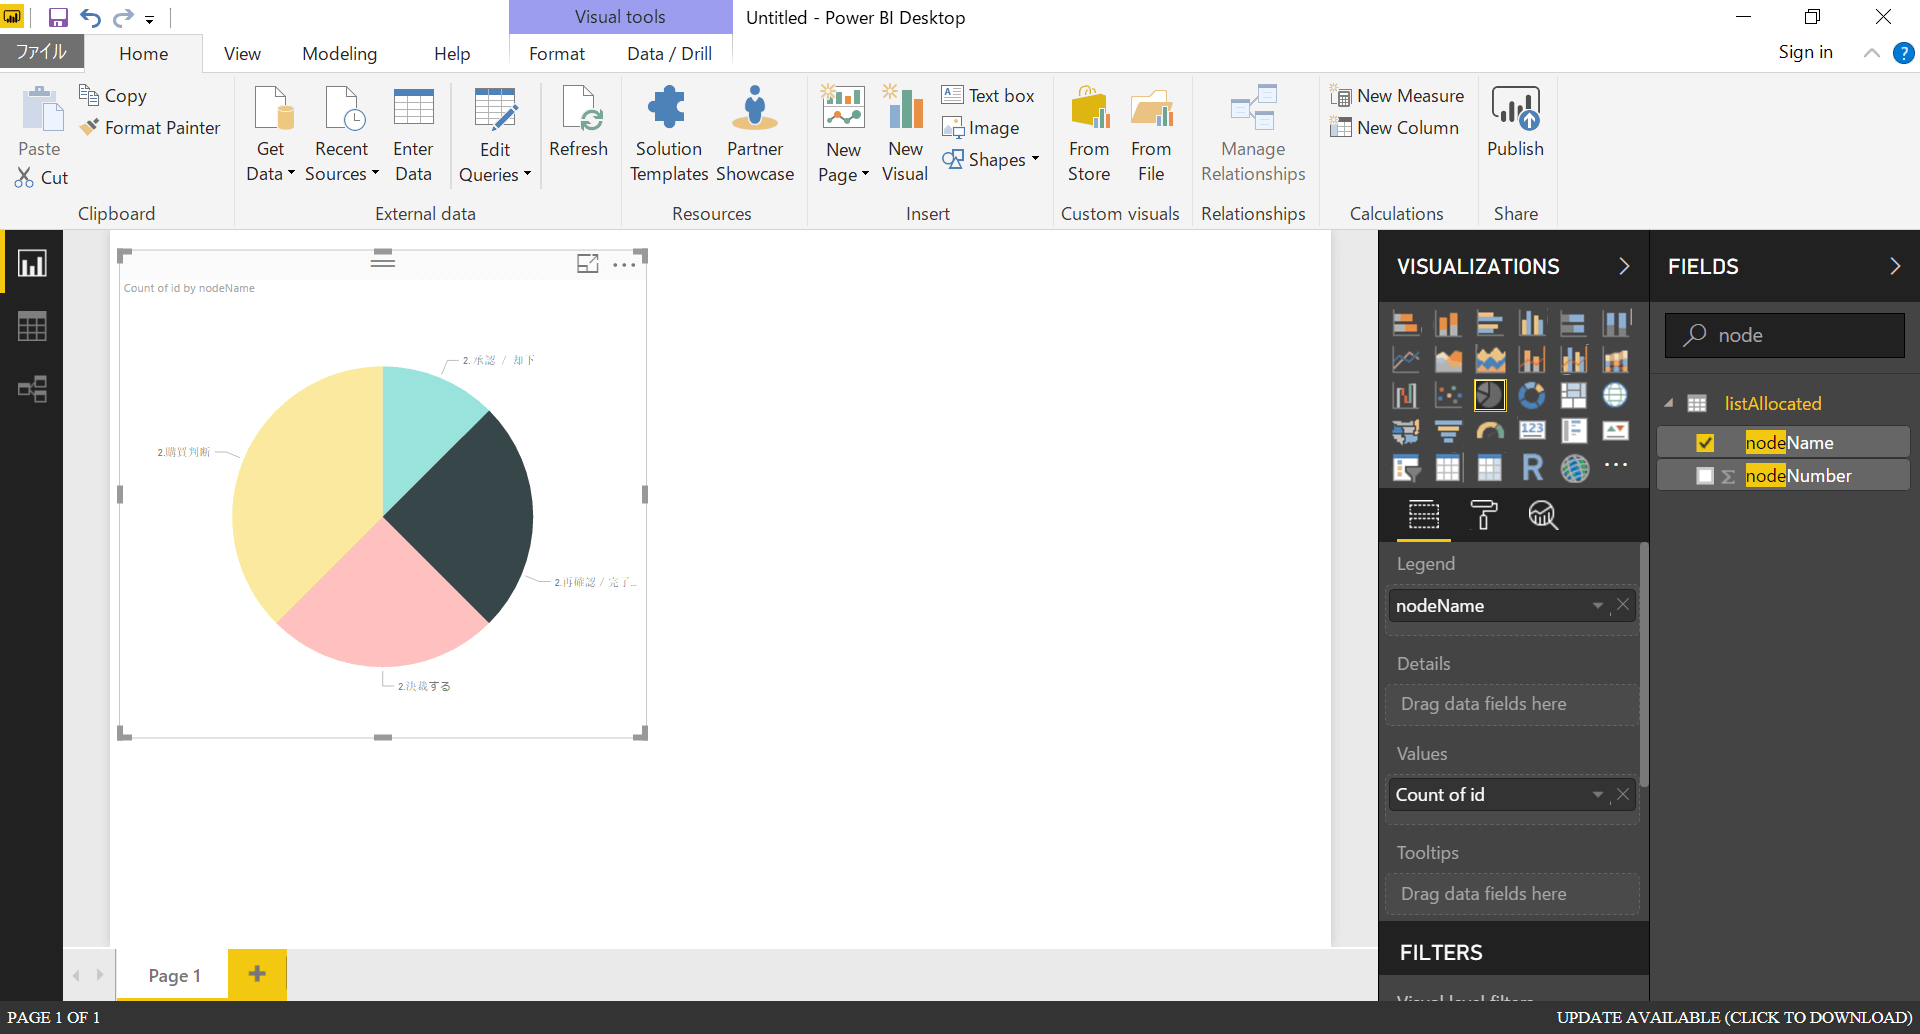Switch to the Data / Drill tab
The width and height of the screenshot is (1920, 1034).
(669, 54)
